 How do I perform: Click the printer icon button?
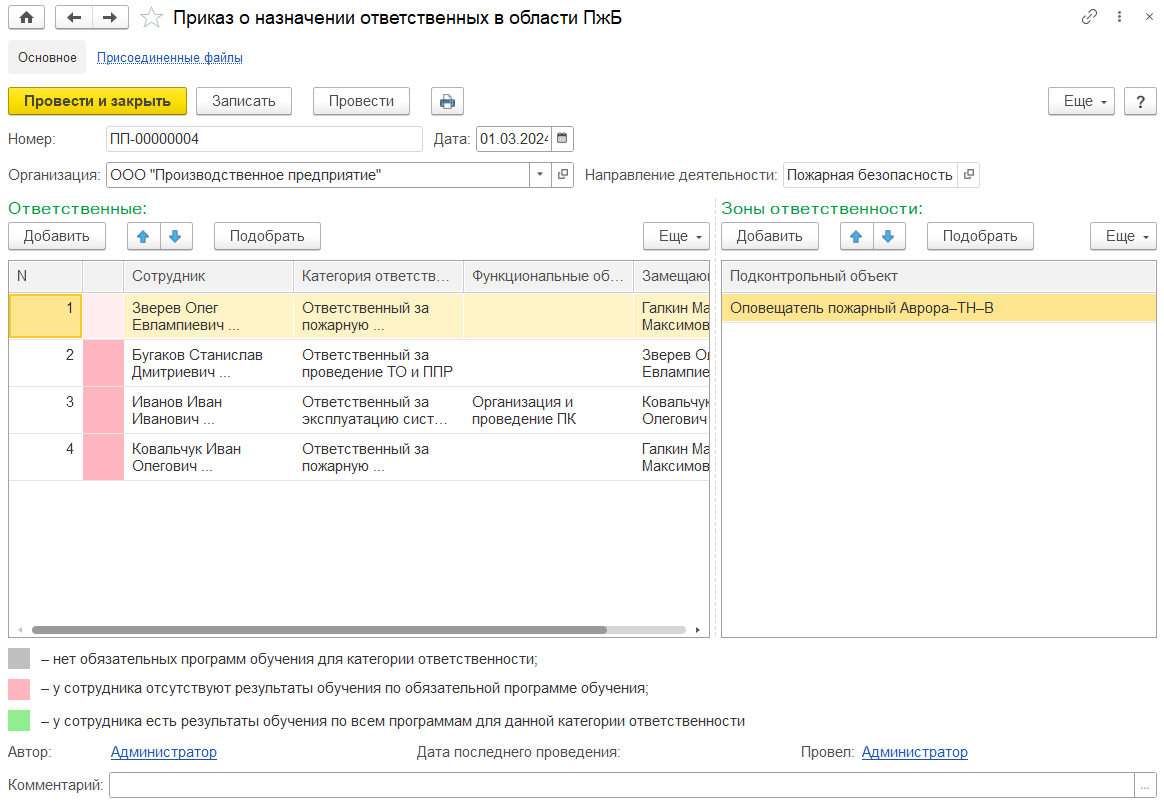coord(447,101)
